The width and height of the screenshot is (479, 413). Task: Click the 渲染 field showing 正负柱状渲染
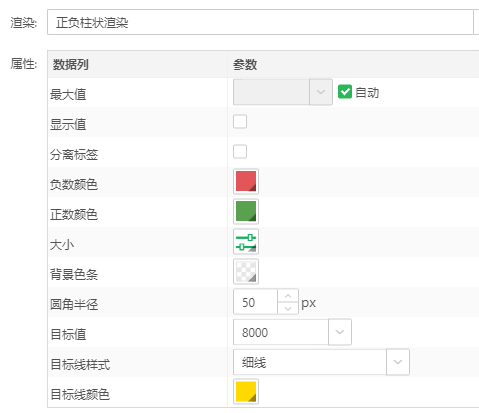[x=260, y=22]
